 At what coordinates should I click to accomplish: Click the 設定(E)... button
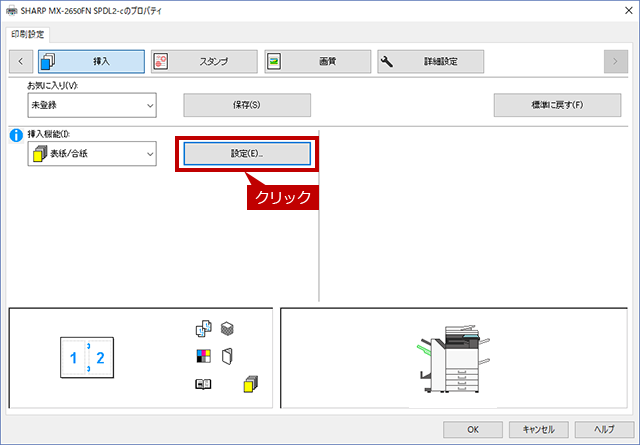click(247, 154)
